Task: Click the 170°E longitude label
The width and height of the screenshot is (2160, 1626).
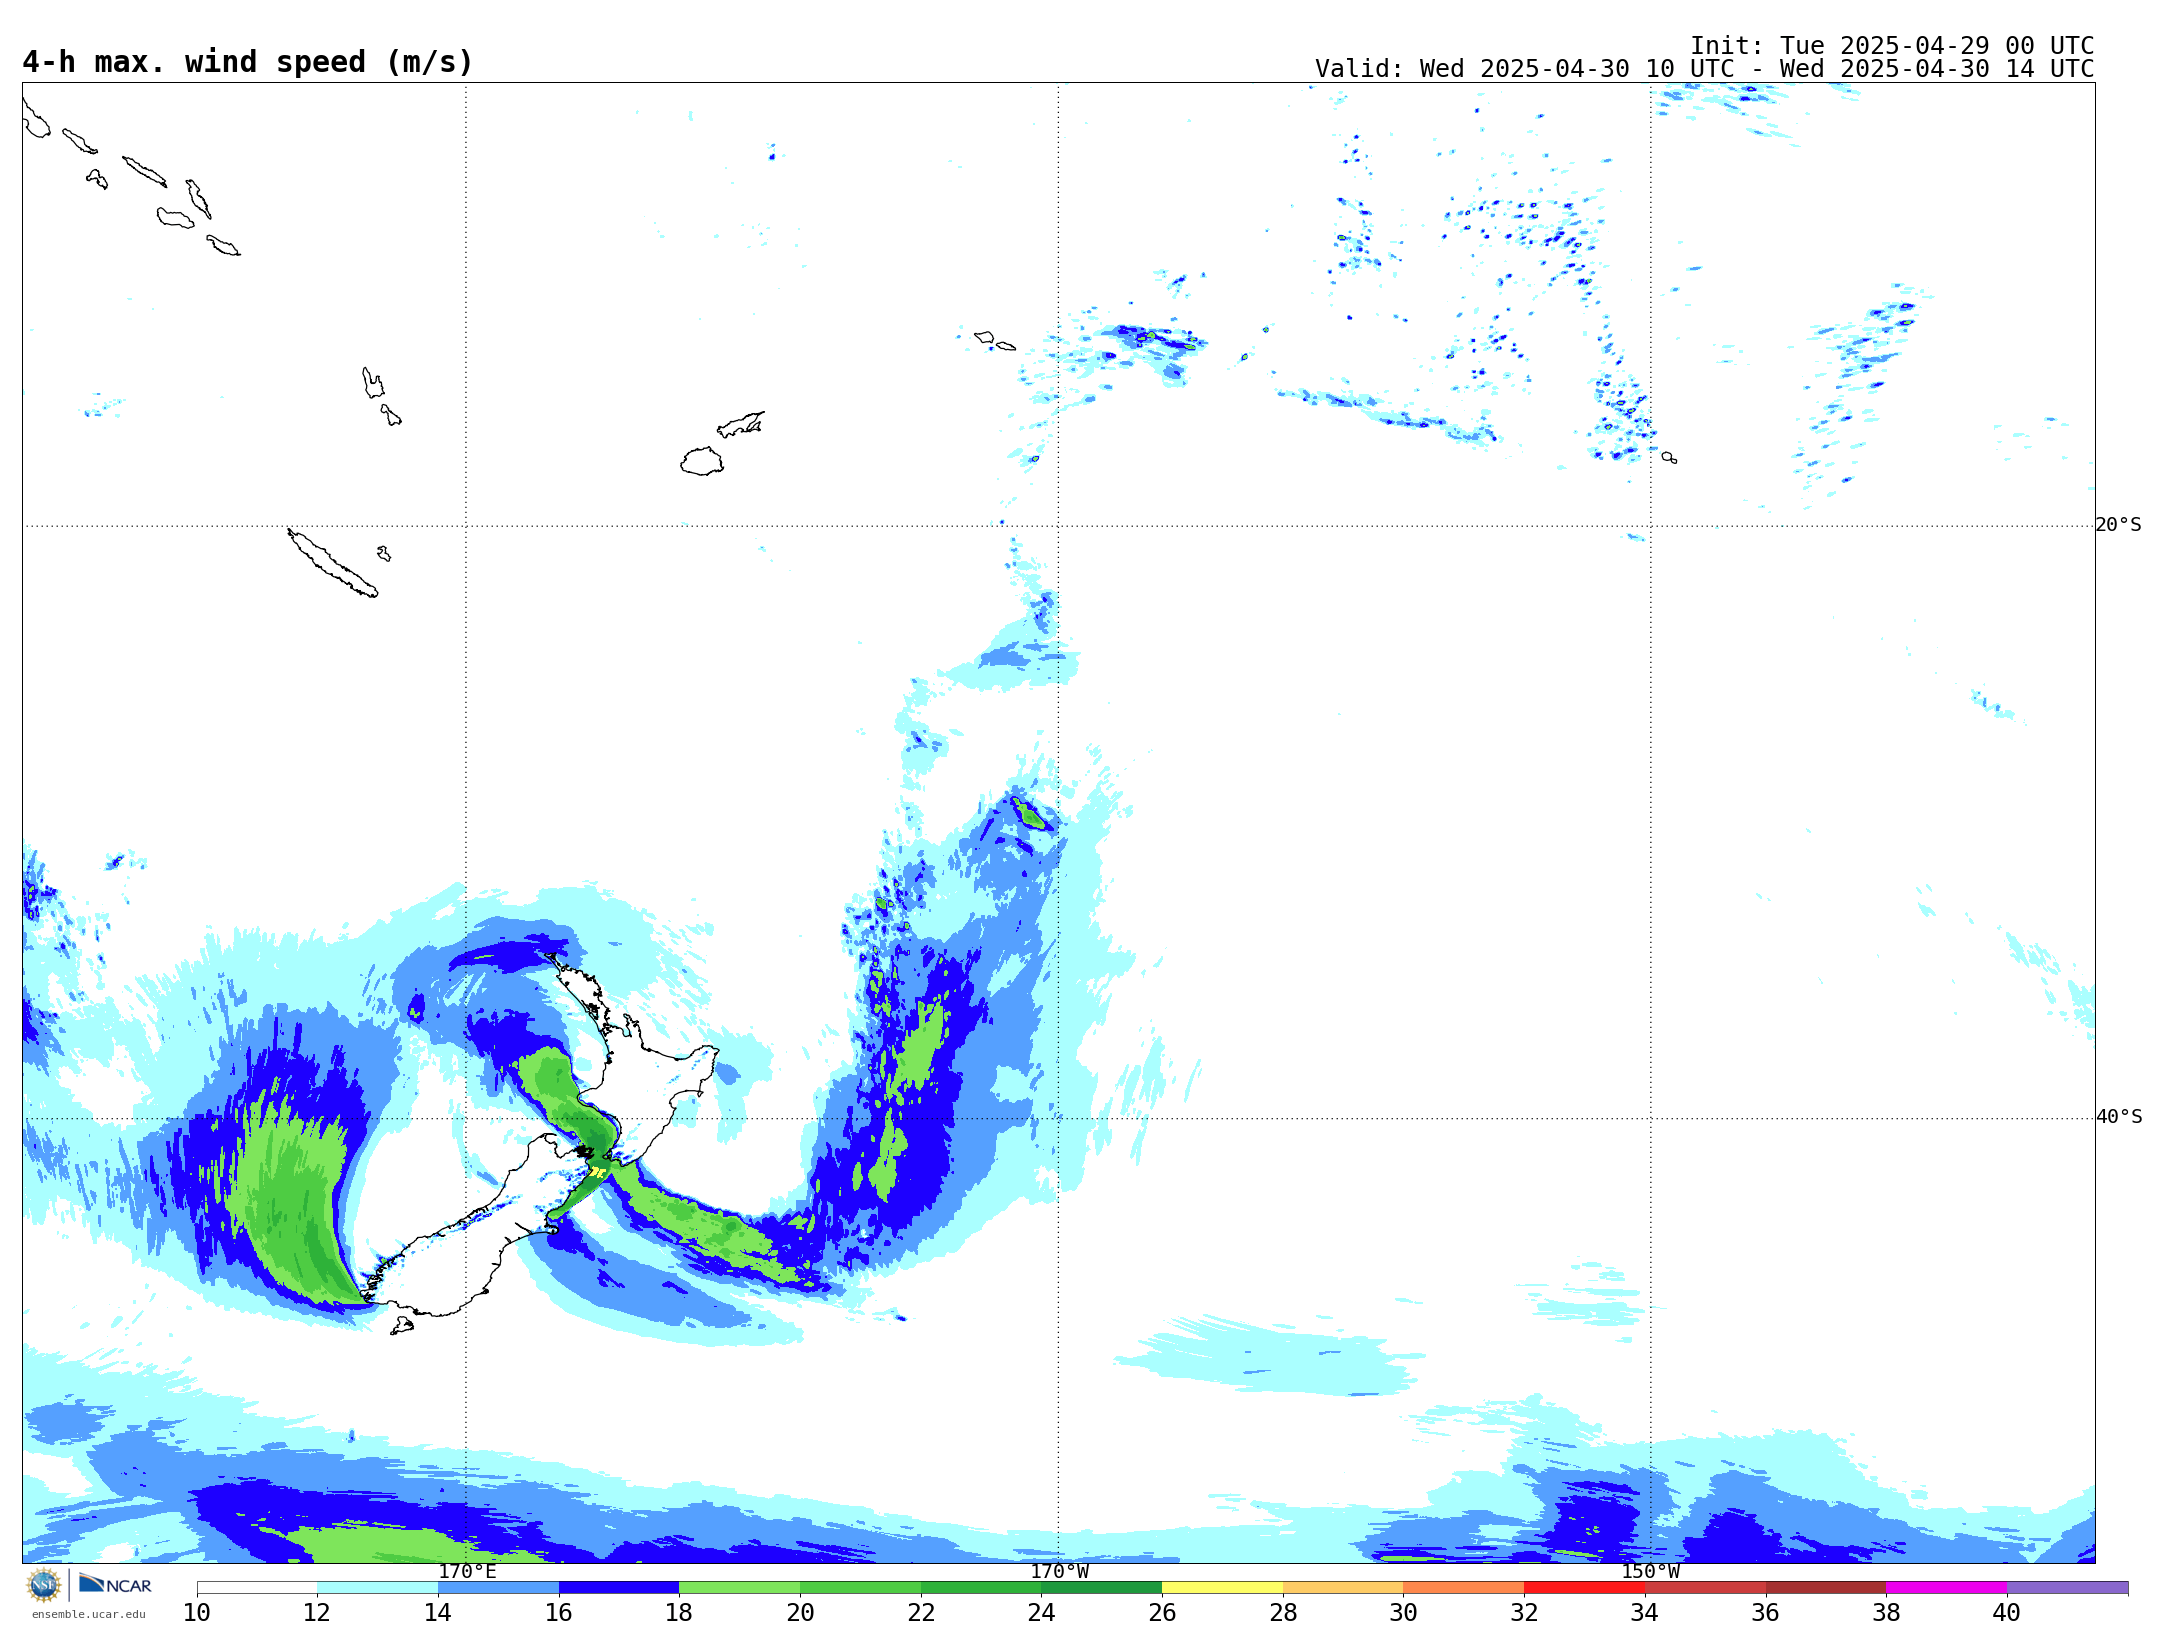Action: [x=467, y=1571]
